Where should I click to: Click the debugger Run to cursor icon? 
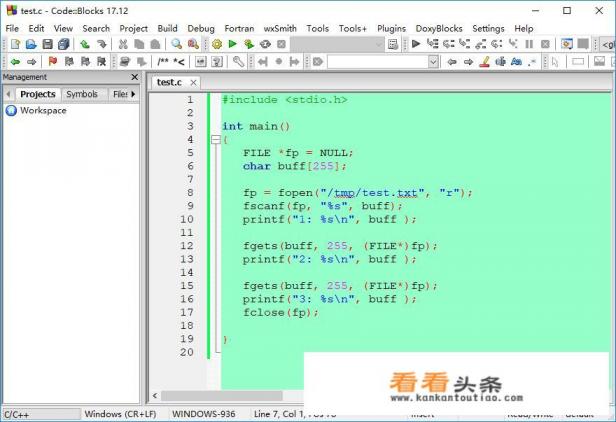[x=432, y=44]
